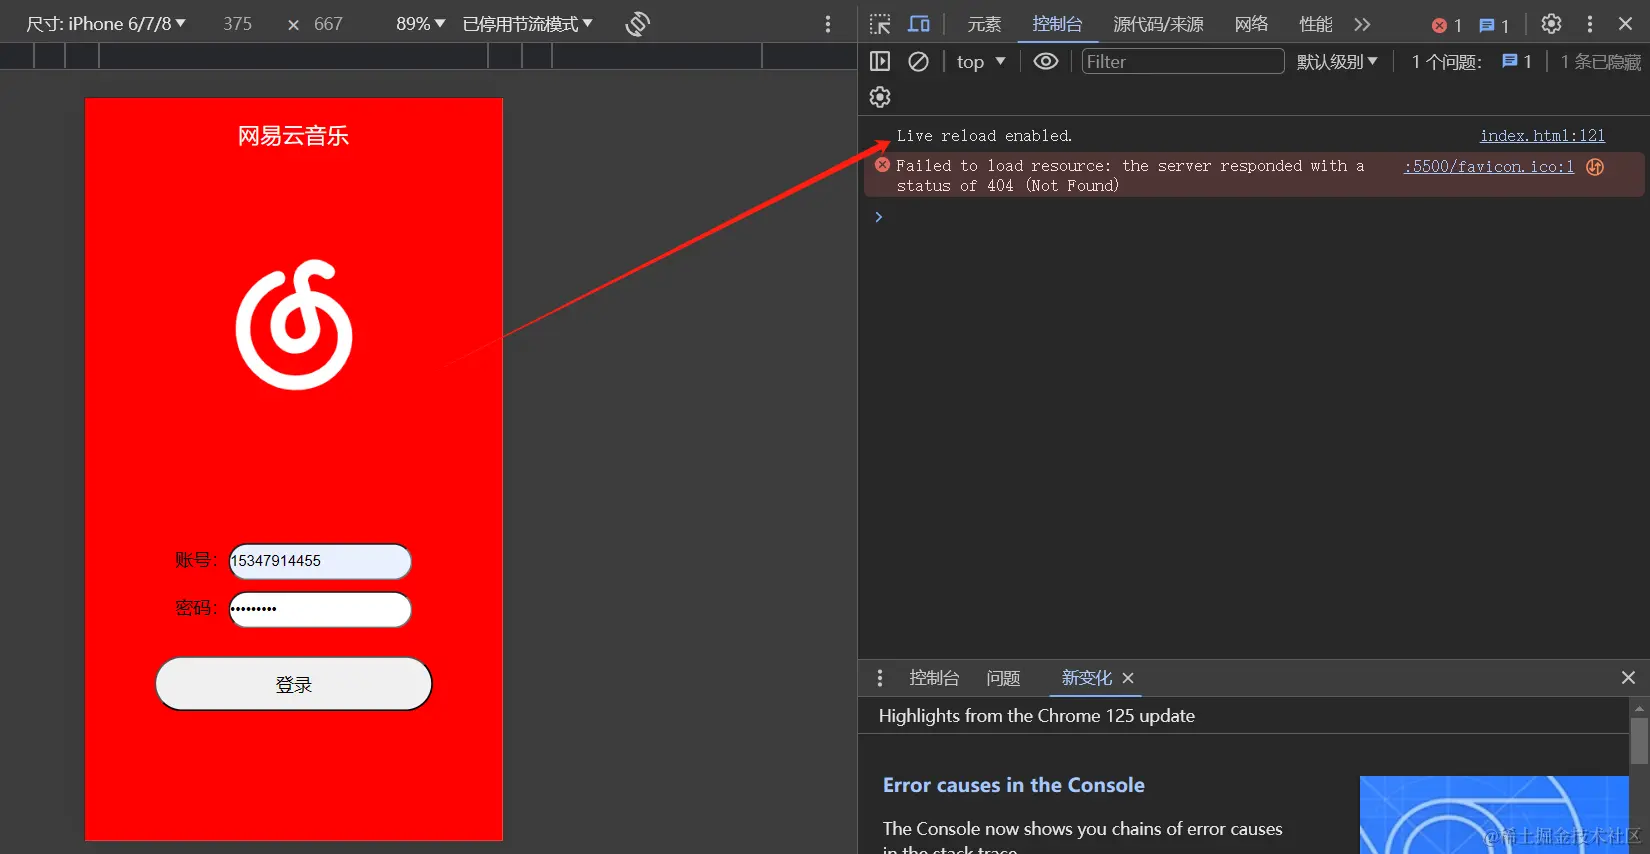This screenshot has width=1650, height=854.
Task: Toggle the device toolbar icon
Action: (919, 24)
